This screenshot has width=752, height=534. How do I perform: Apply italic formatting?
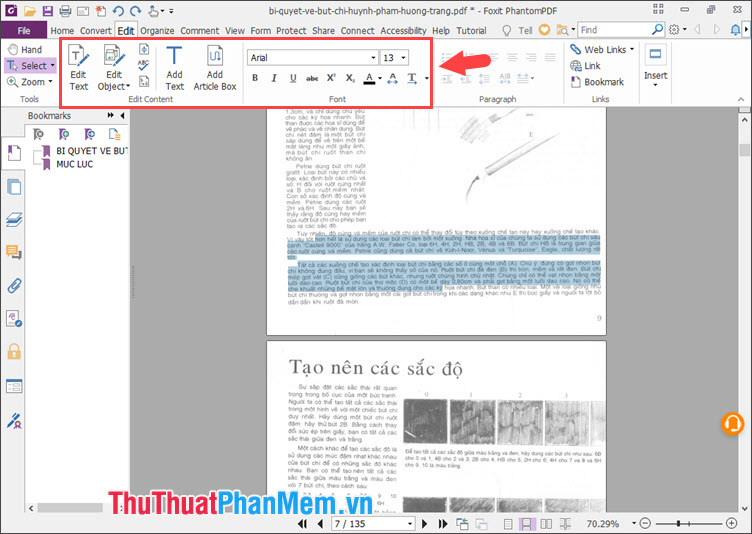pos(274,78)
